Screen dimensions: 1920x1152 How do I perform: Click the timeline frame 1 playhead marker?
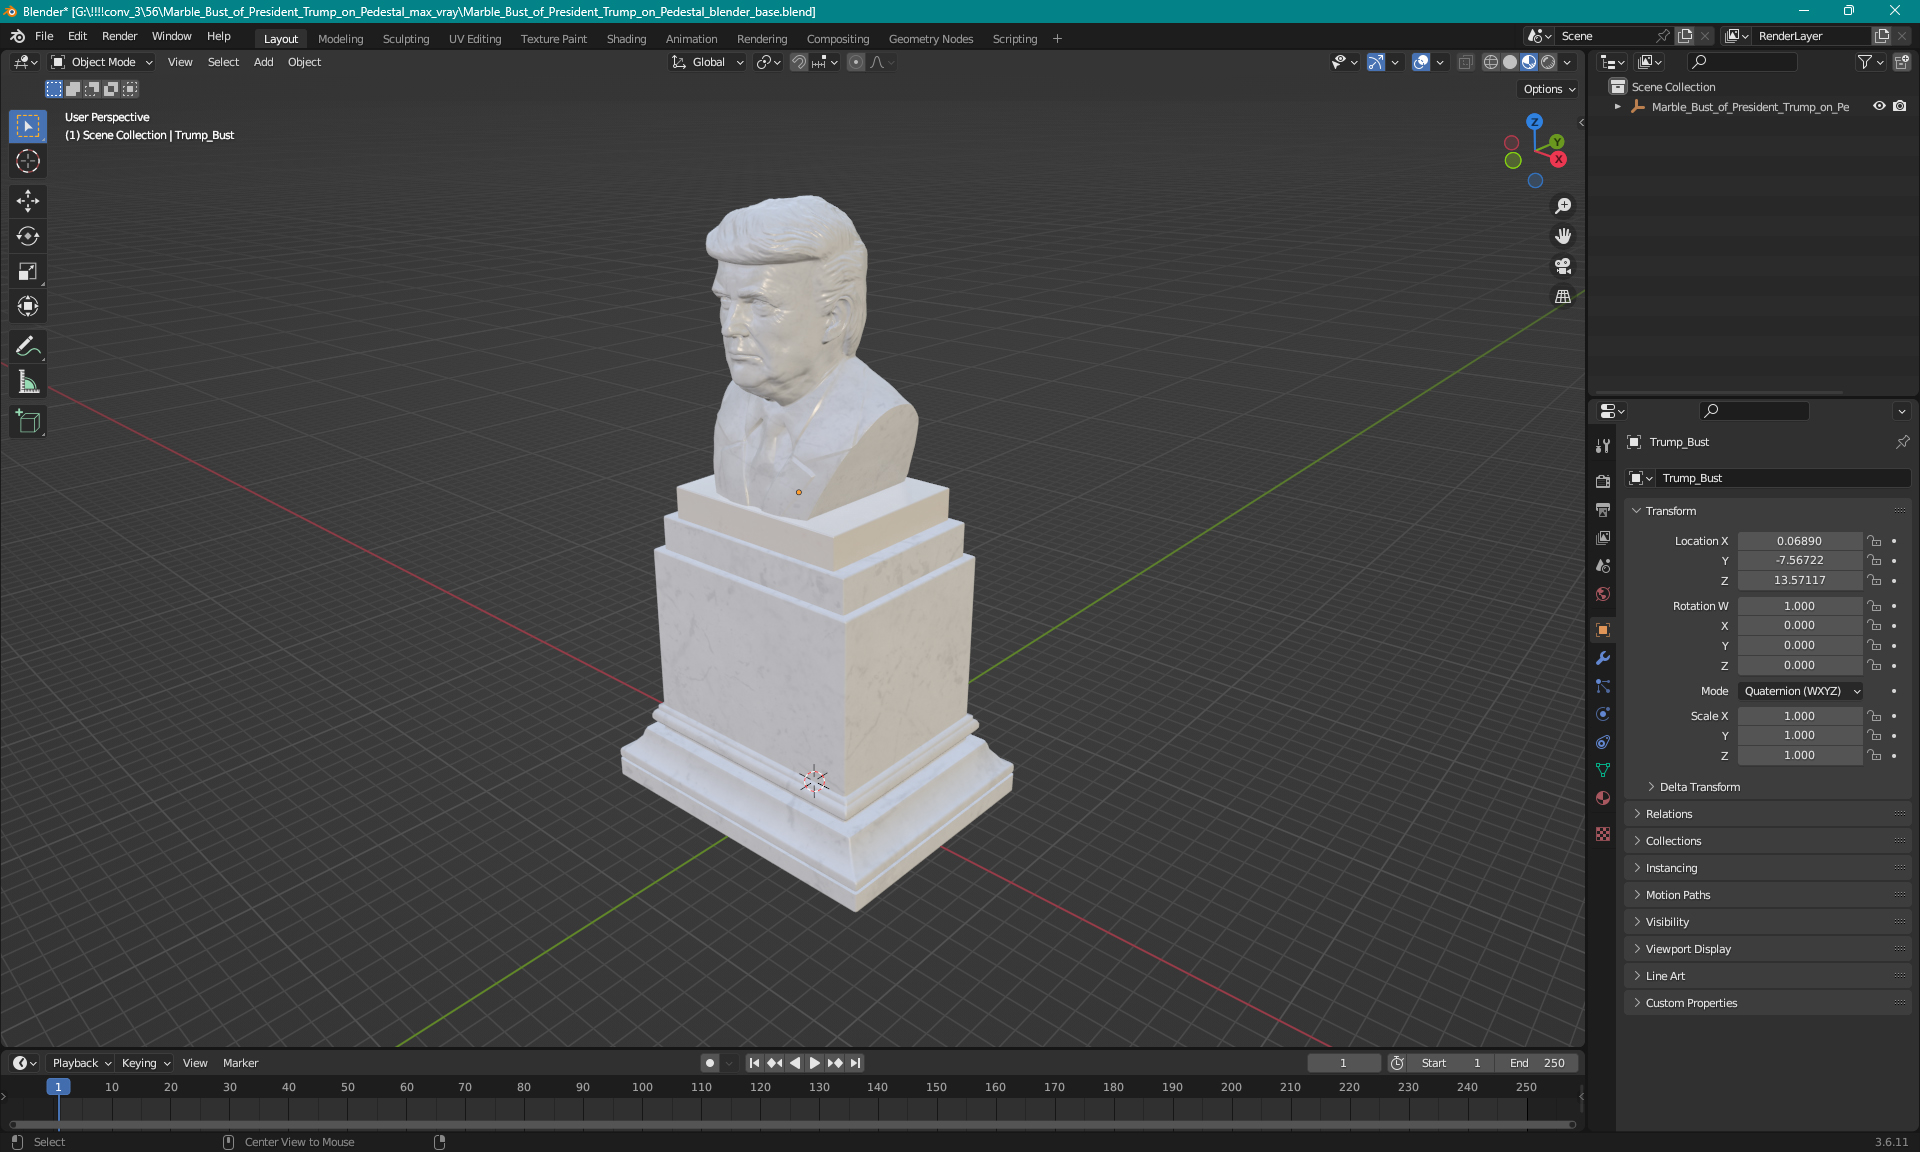pos(58,1087)
